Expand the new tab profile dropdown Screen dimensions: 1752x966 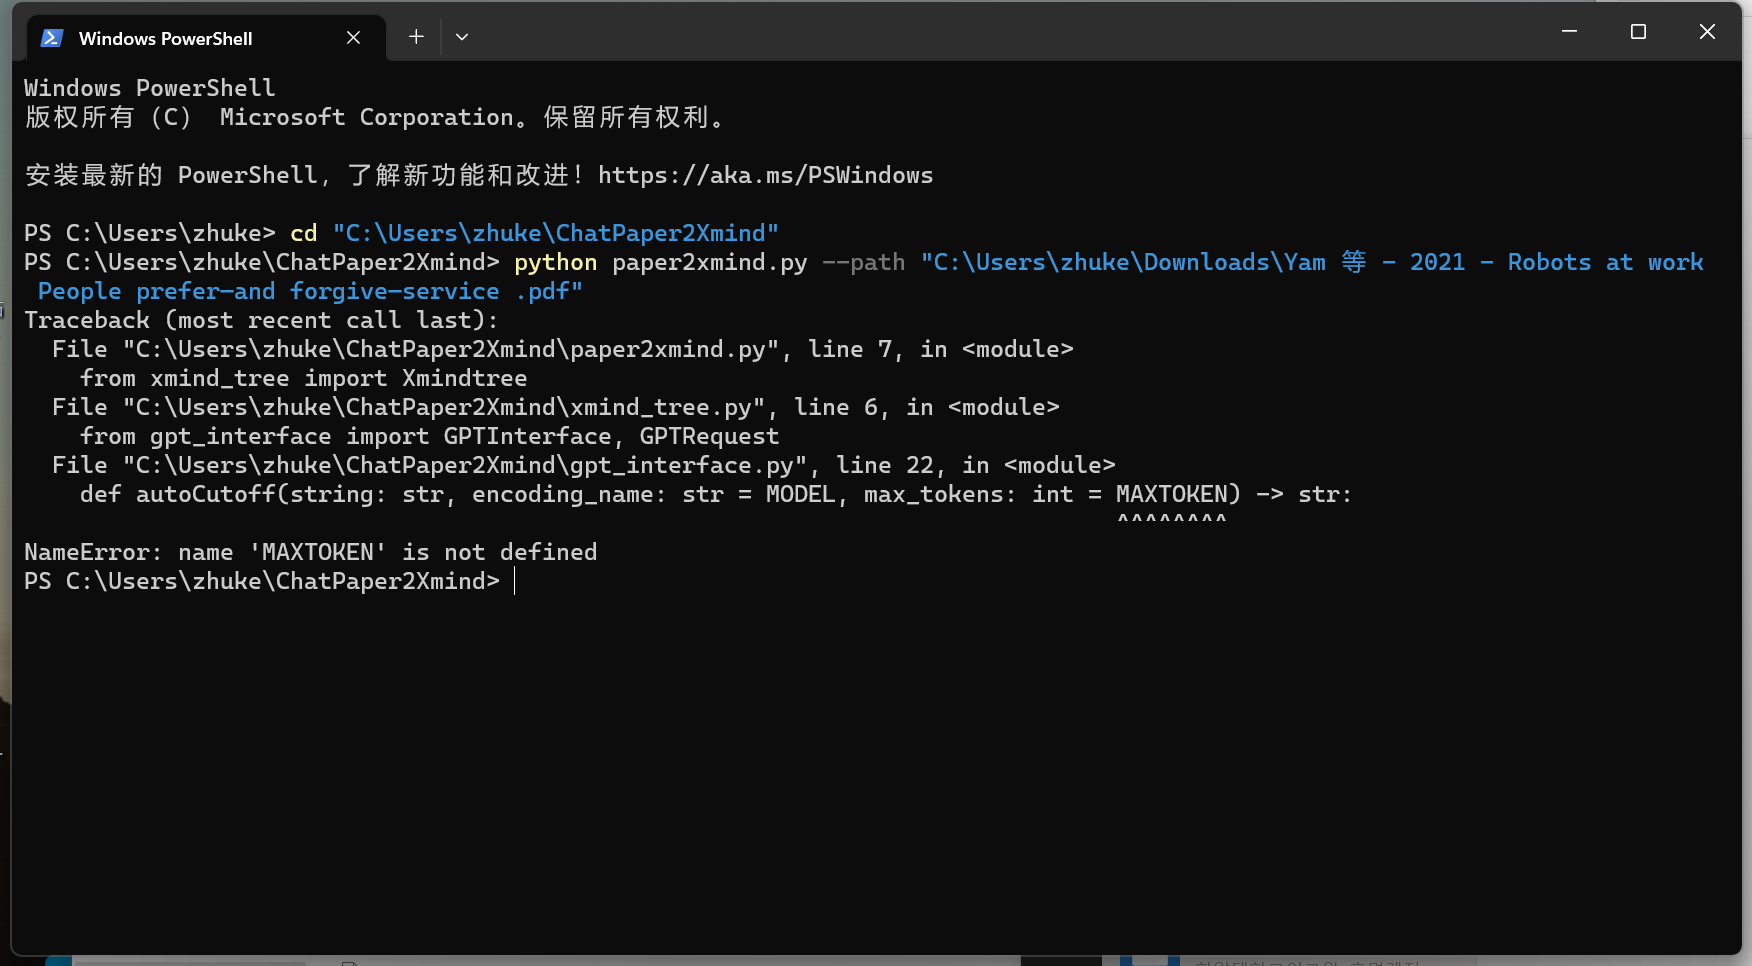[x=462, y=37]
